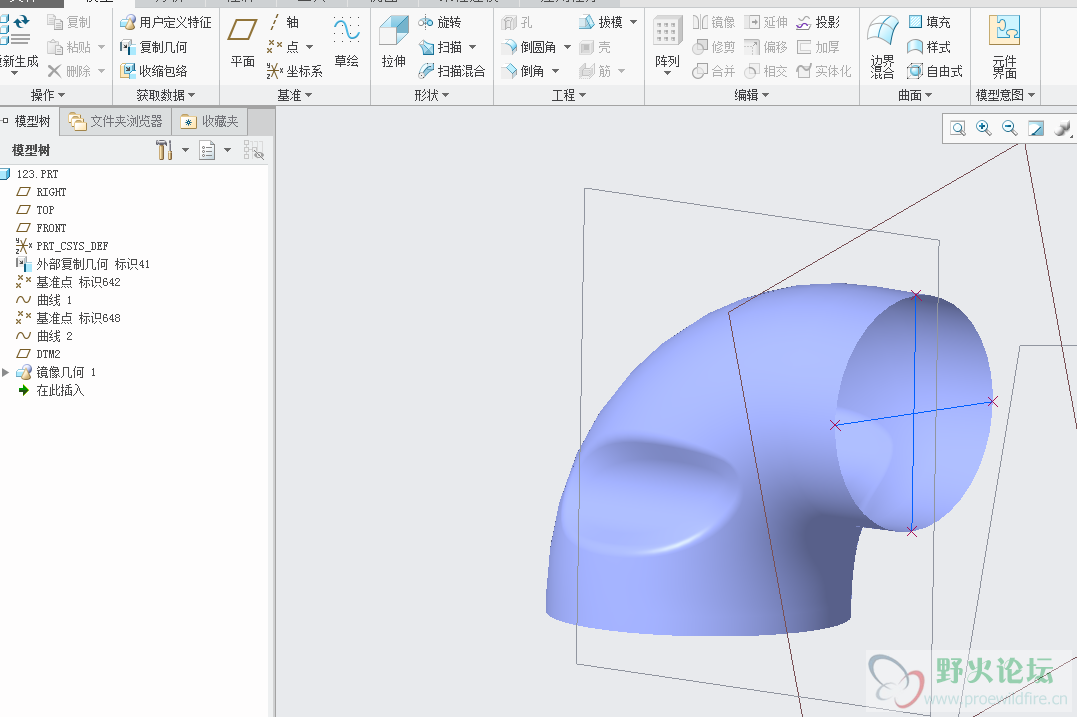Open the 模型意图 group dropdown
Viewport: 1077px width, 717px height.
[x=1006, y=95]
